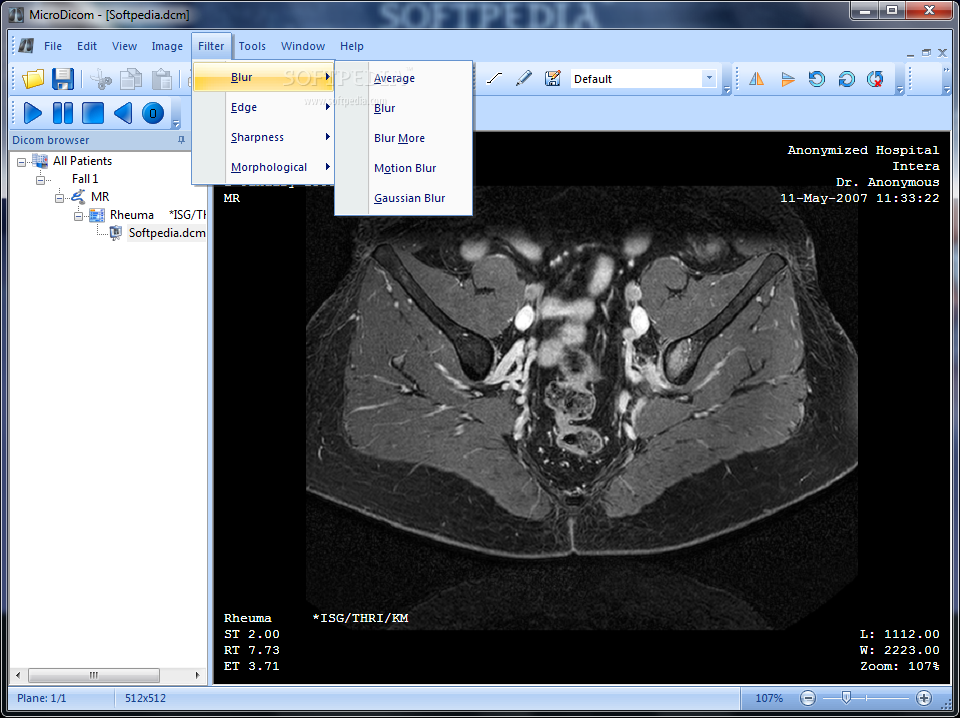This screenshot has height=718, width=960.
Task: Pin the Dicom browser panel
Action: (x=181, y=140)
